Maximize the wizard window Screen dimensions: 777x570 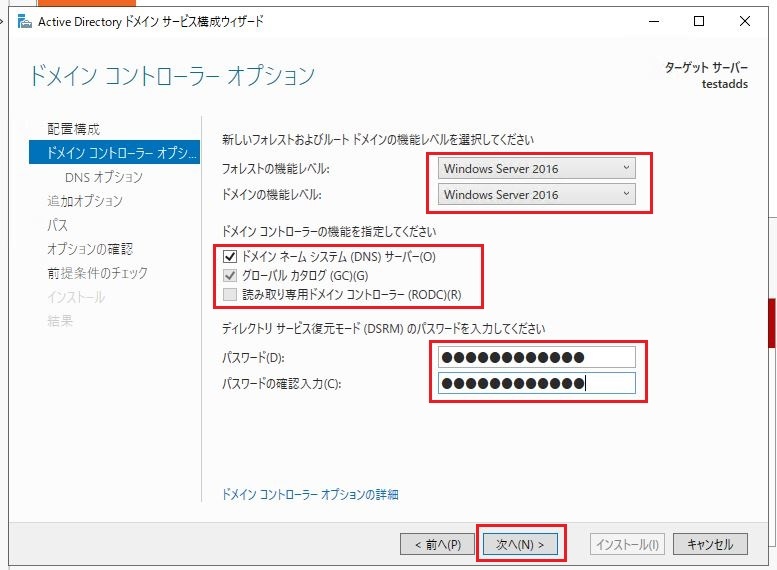(x=699, y=21)
